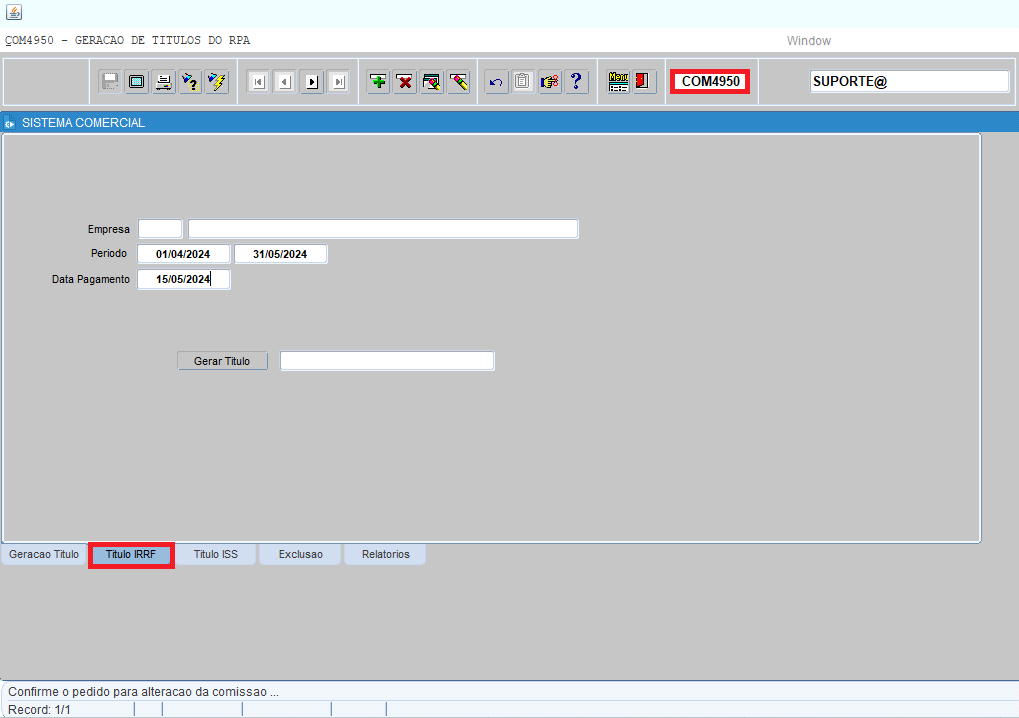The height and width of the screenshot is (718, 1019).
Task: Go to the last record
Action: [x=339, y=82]
